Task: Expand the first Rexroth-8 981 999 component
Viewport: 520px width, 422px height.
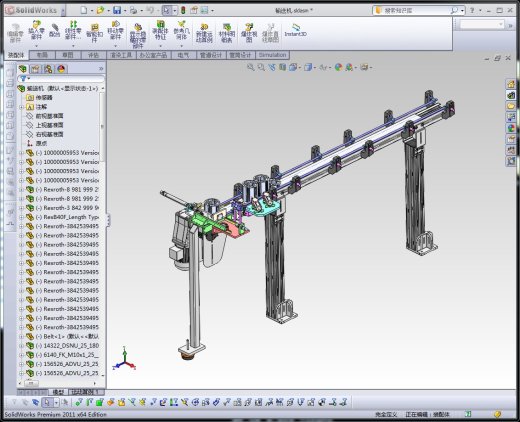Action: click(x=21, y=190)
